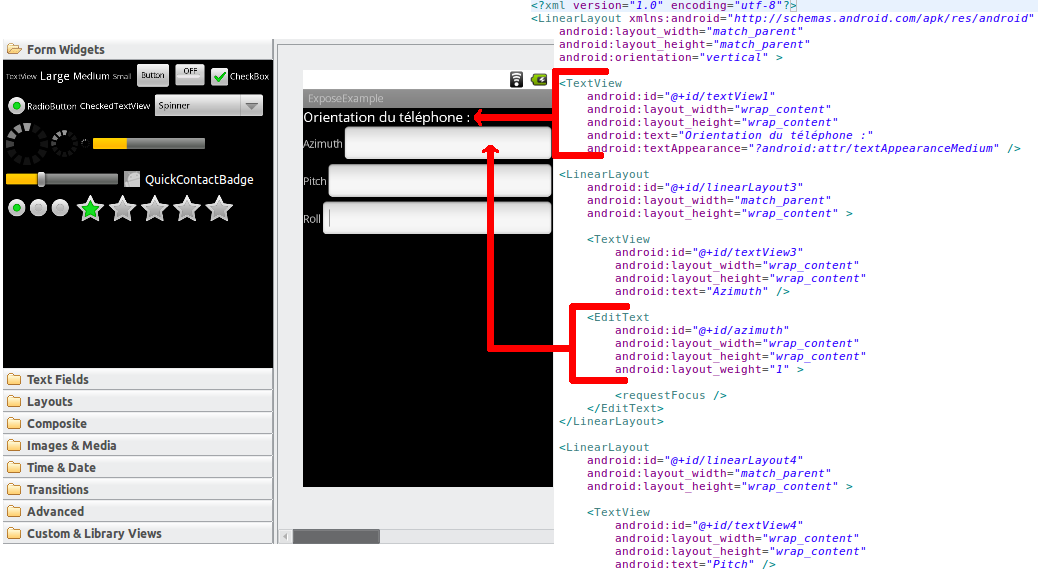The width and height of the screenshot is (1038, 579).
Task: Click the green star rating icon
Action: 91,209
